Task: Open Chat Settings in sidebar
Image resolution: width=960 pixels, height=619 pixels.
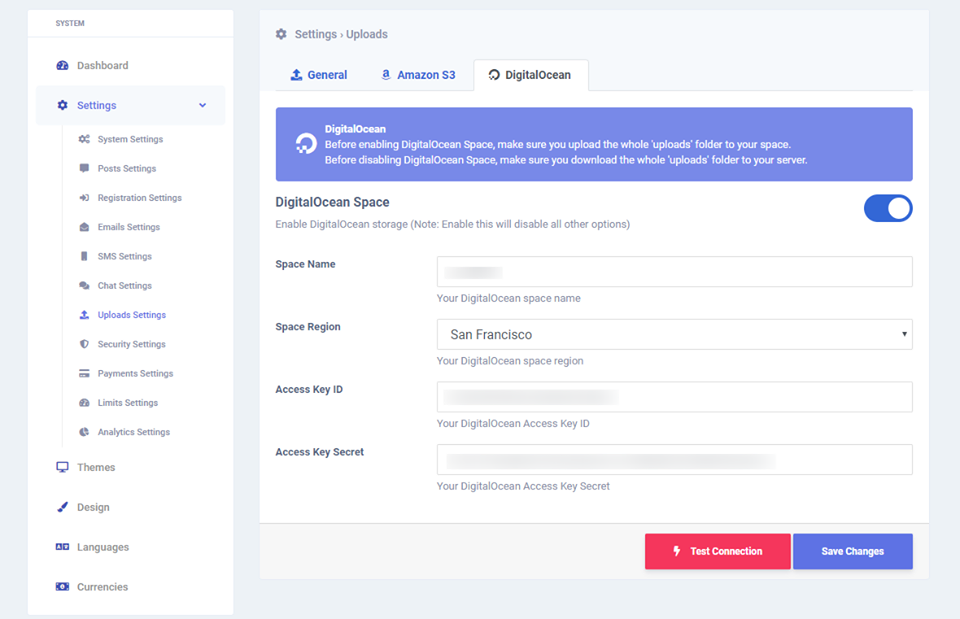Action: click(125, 286)
